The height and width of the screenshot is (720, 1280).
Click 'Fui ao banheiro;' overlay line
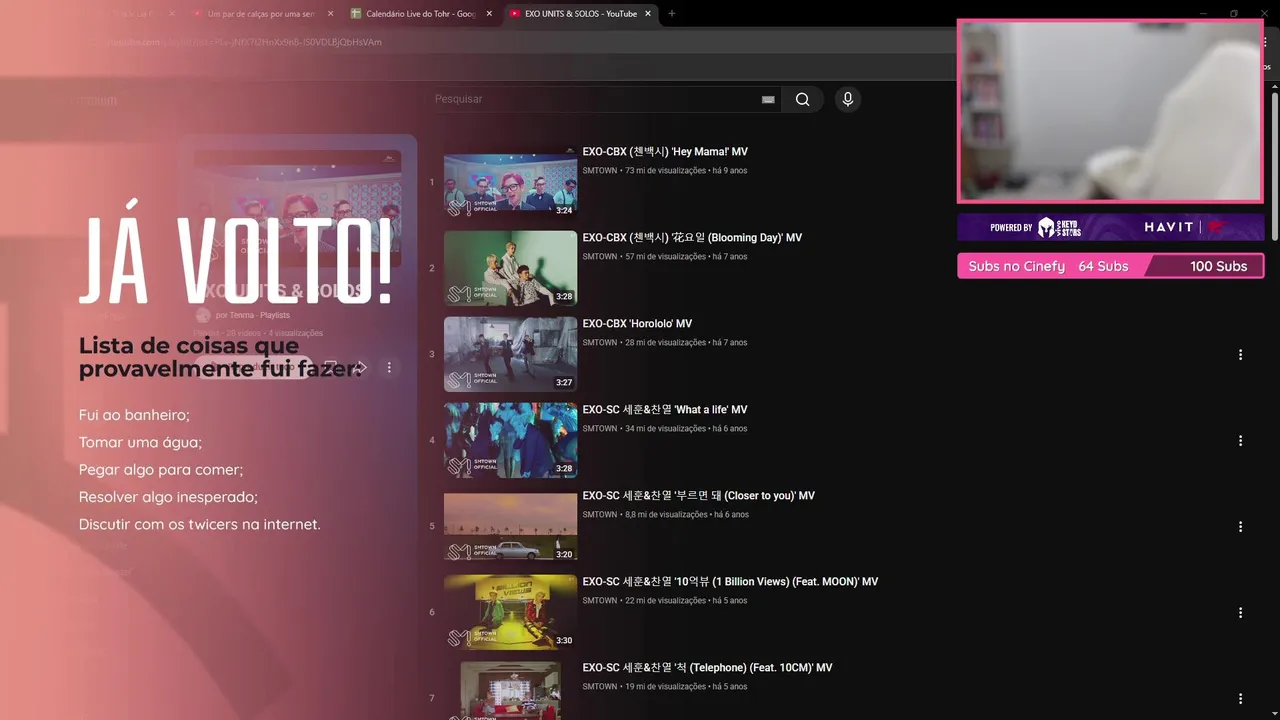(x=134, y=415)
